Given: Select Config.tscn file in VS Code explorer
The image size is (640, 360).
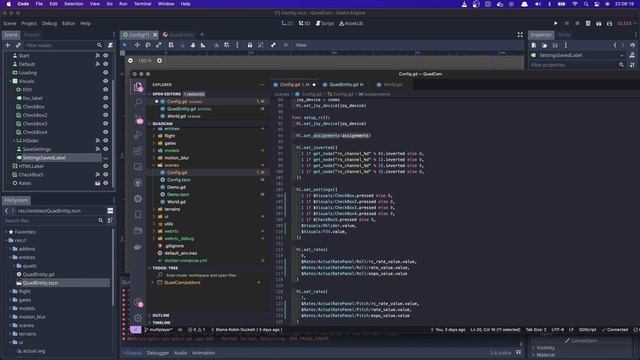Looking at the screenshot, I should tap(178, 180).
